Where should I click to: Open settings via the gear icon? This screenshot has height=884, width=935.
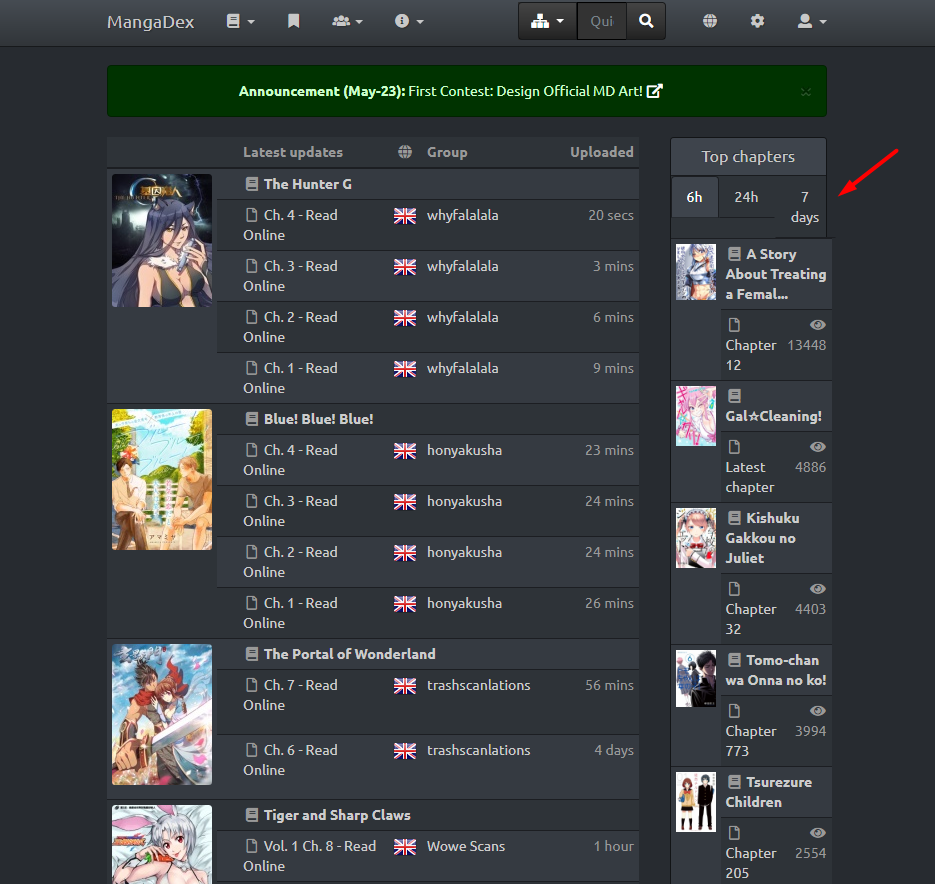pyautogui.click(x=758, y=21)
